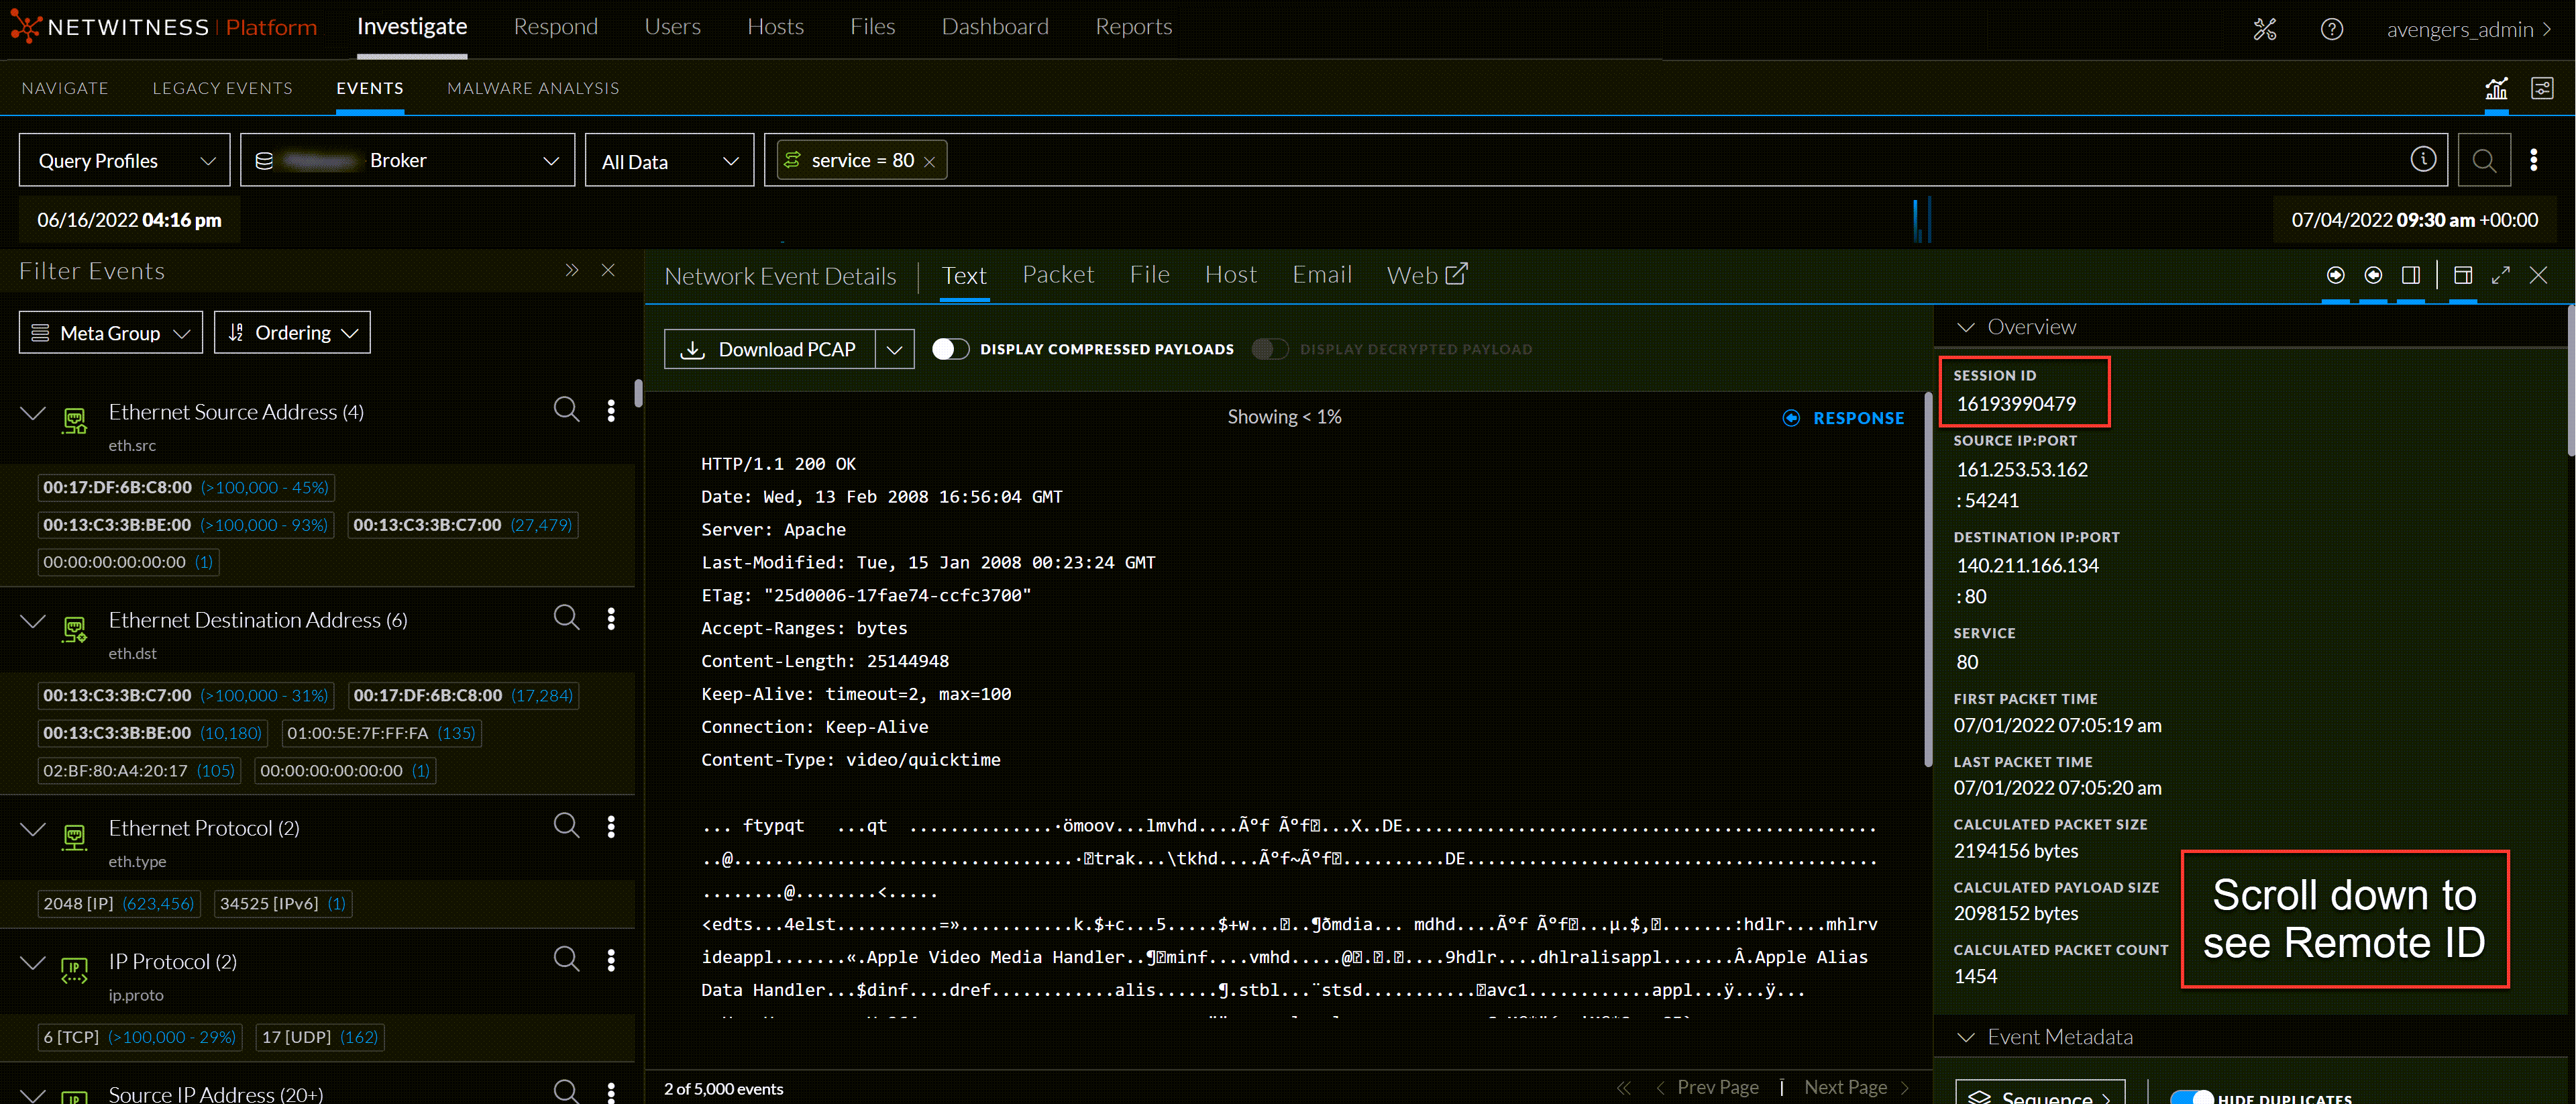Viewport: 2576px width, 1104px height.
Task: Run query with magnifier search icon
Action: point(2483,160)
